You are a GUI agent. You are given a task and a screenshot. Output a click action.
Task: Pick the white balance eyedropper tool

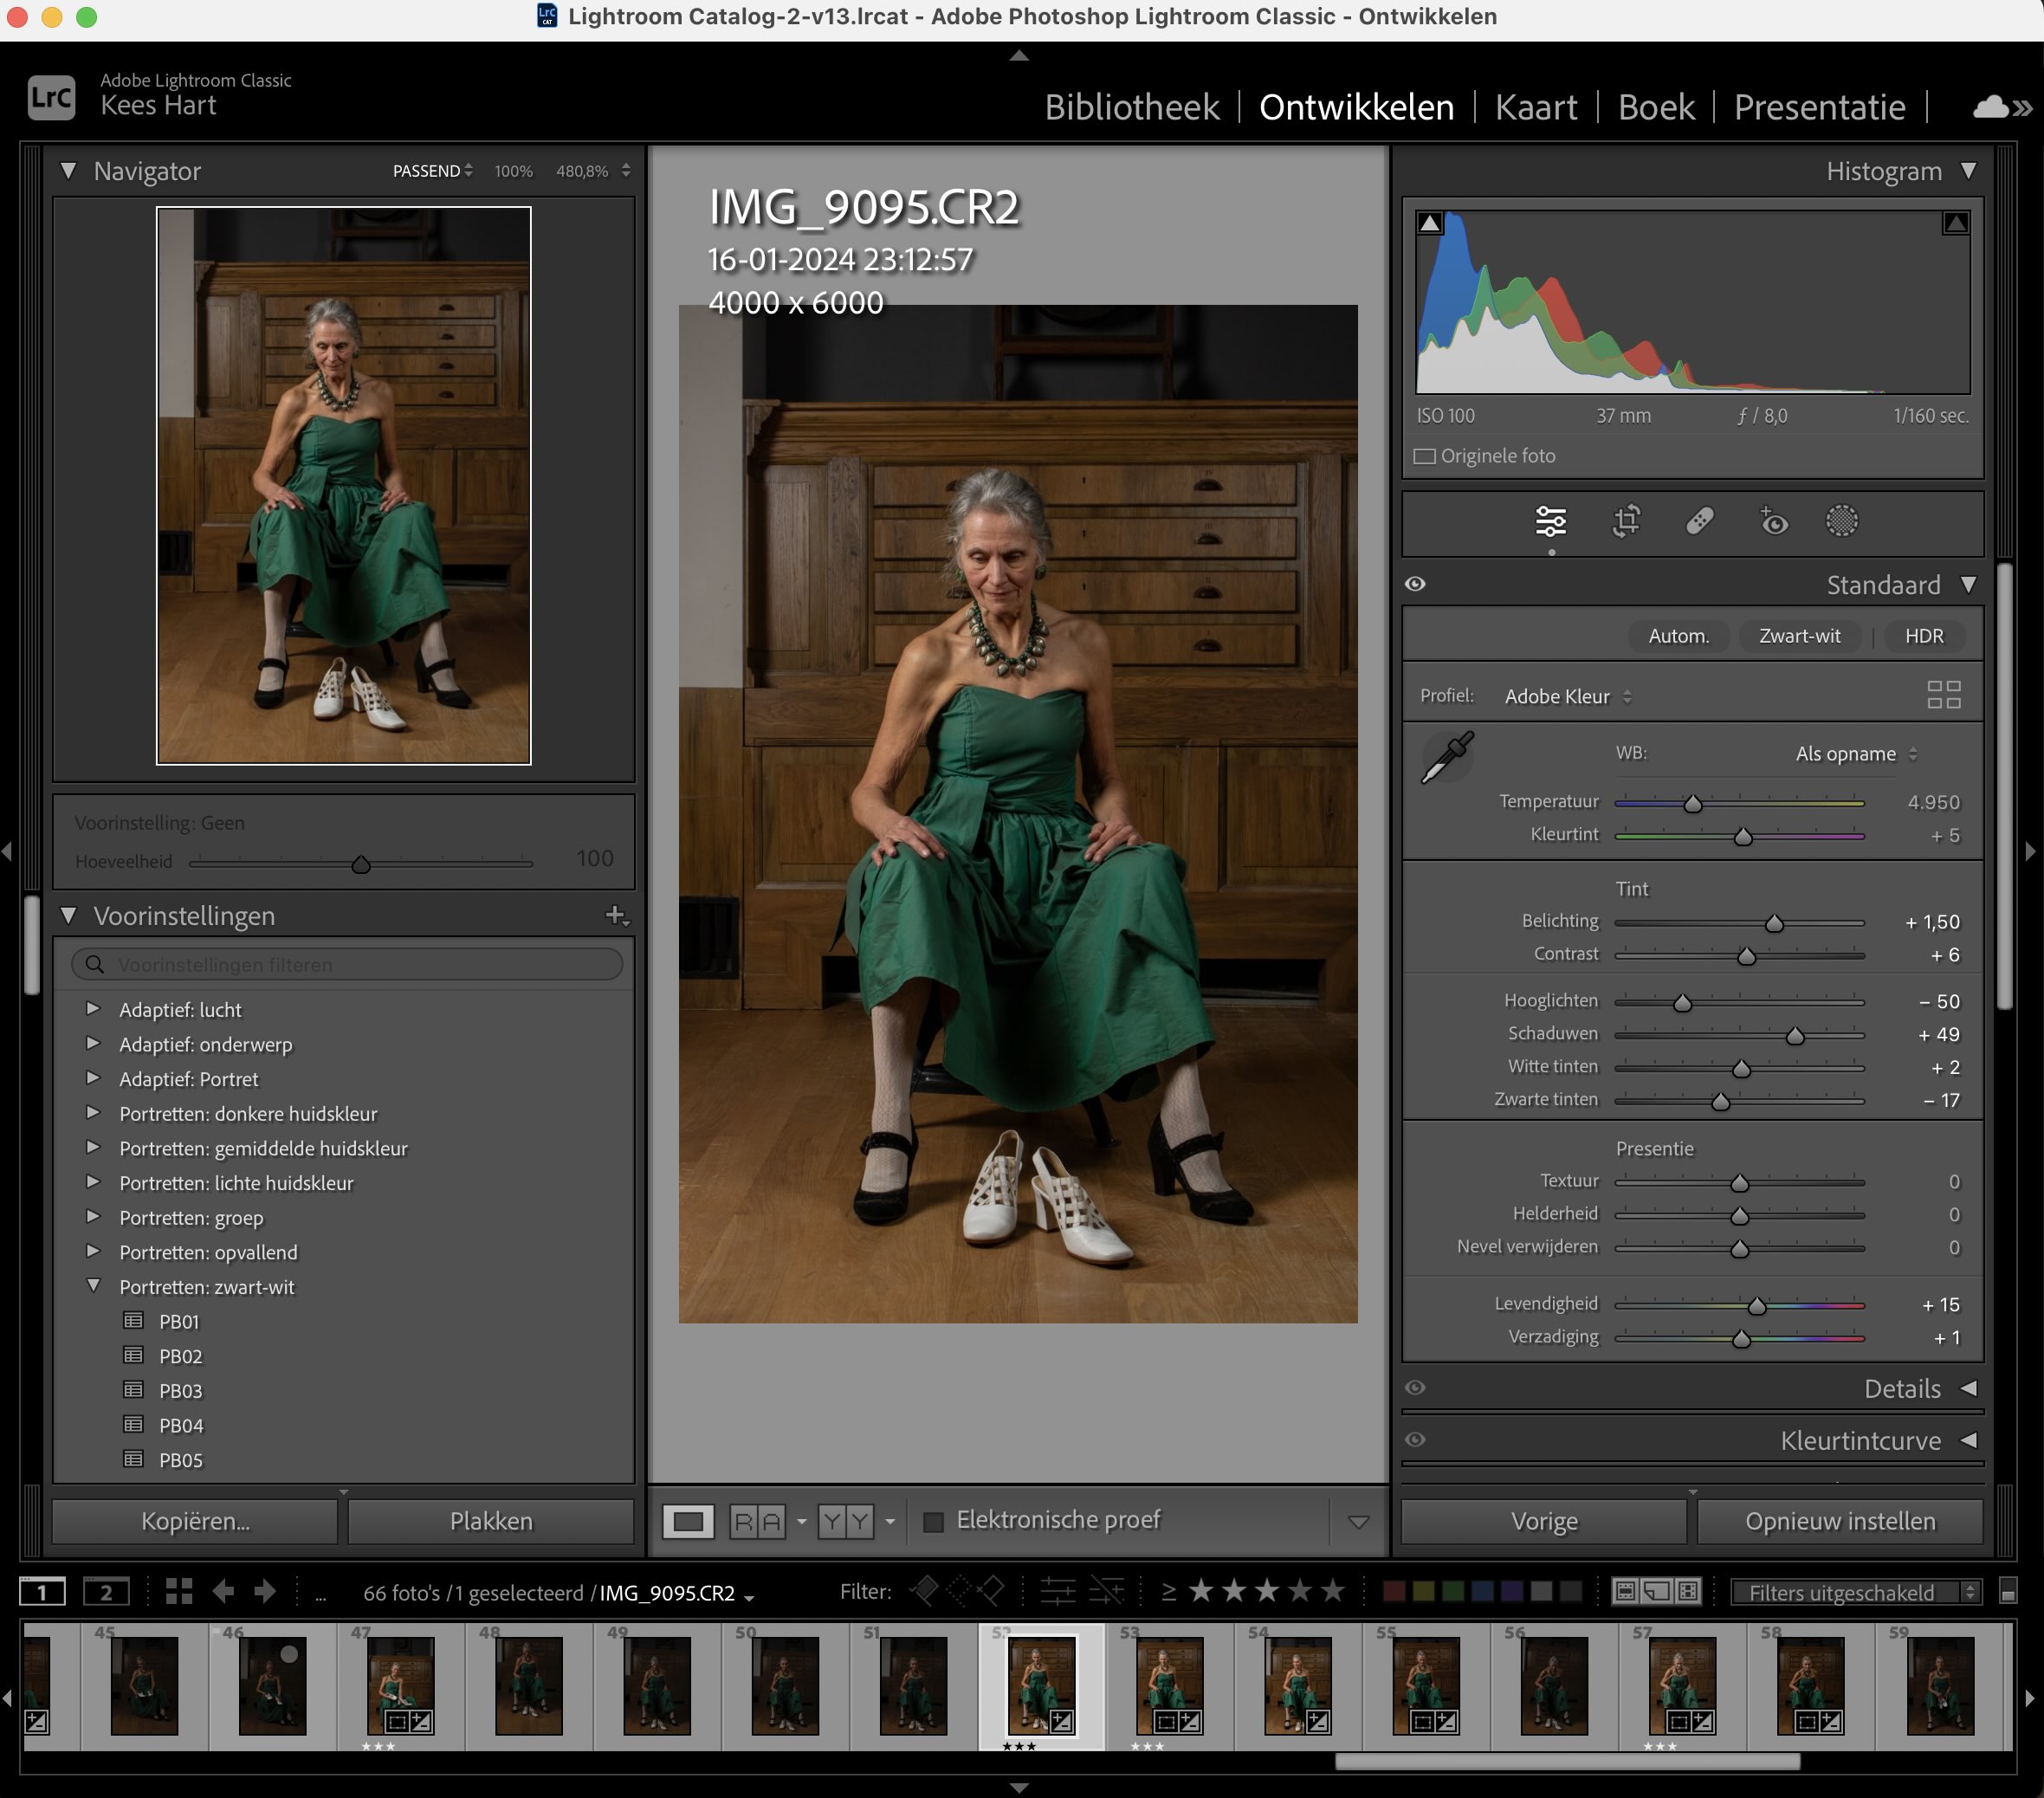1447,757
